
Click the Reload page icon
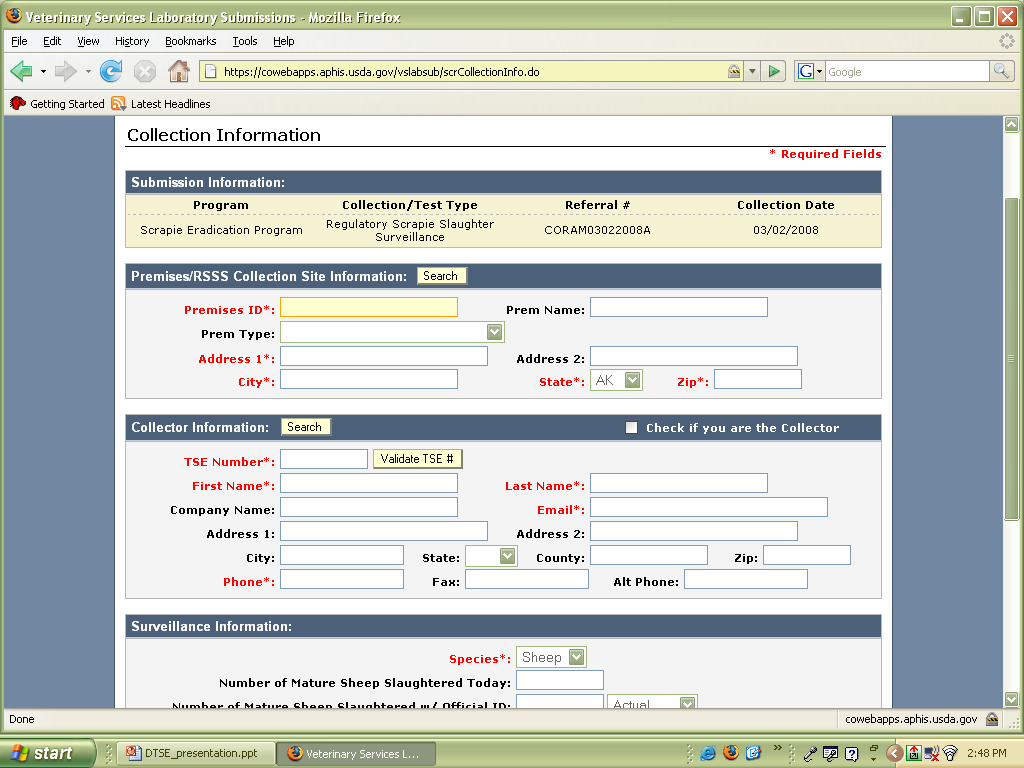click(x=111, y=71)
